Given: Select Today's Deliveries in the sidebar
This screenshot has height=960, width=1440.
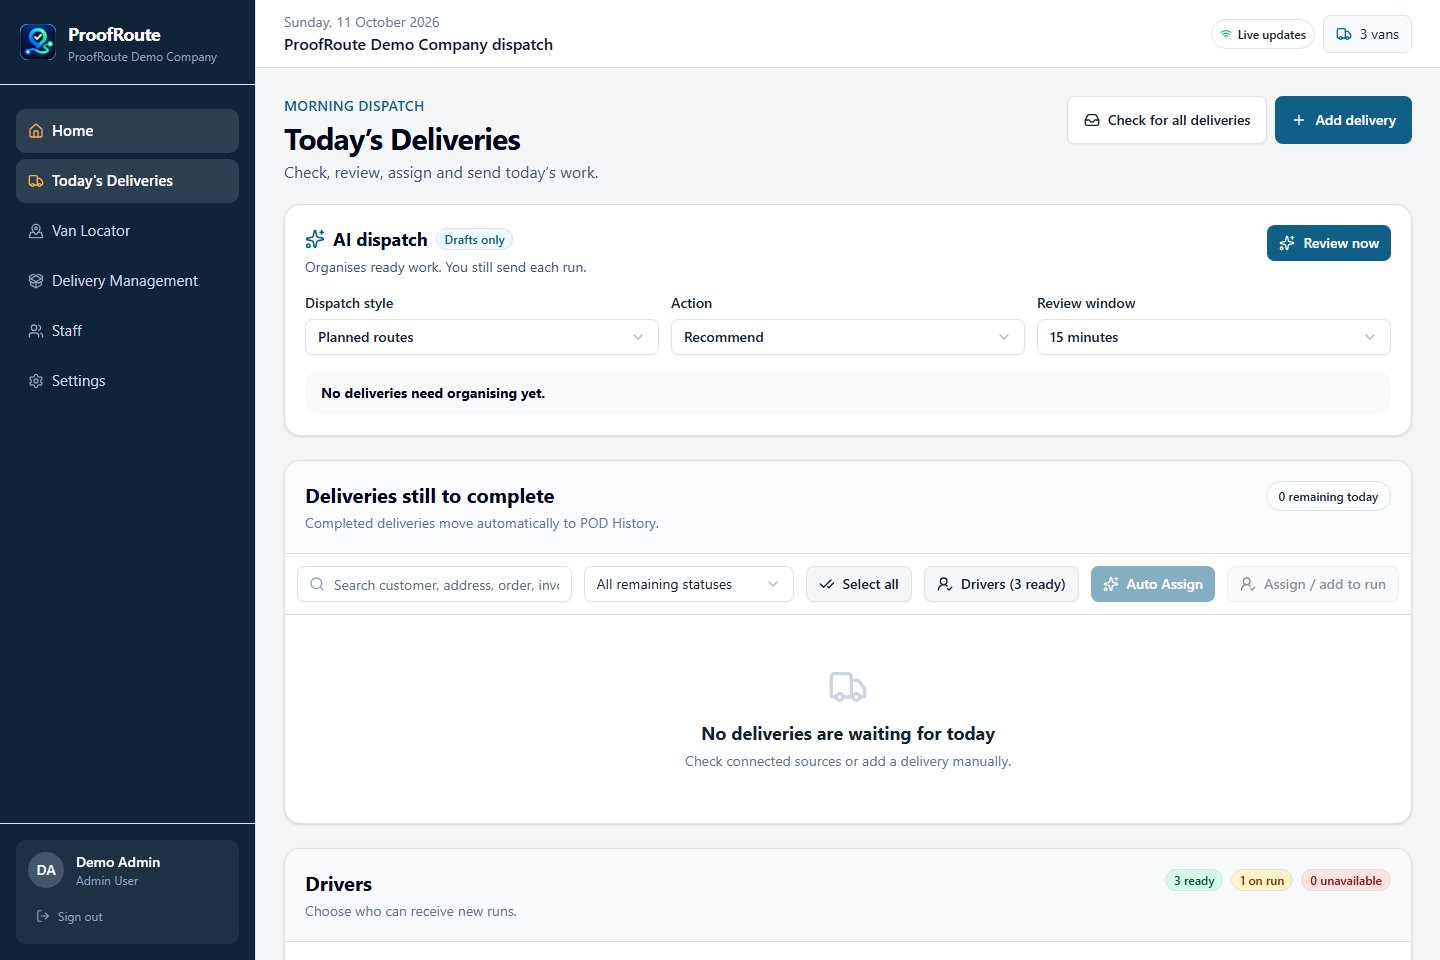Looking at the screenshot, I should (127, 181).
